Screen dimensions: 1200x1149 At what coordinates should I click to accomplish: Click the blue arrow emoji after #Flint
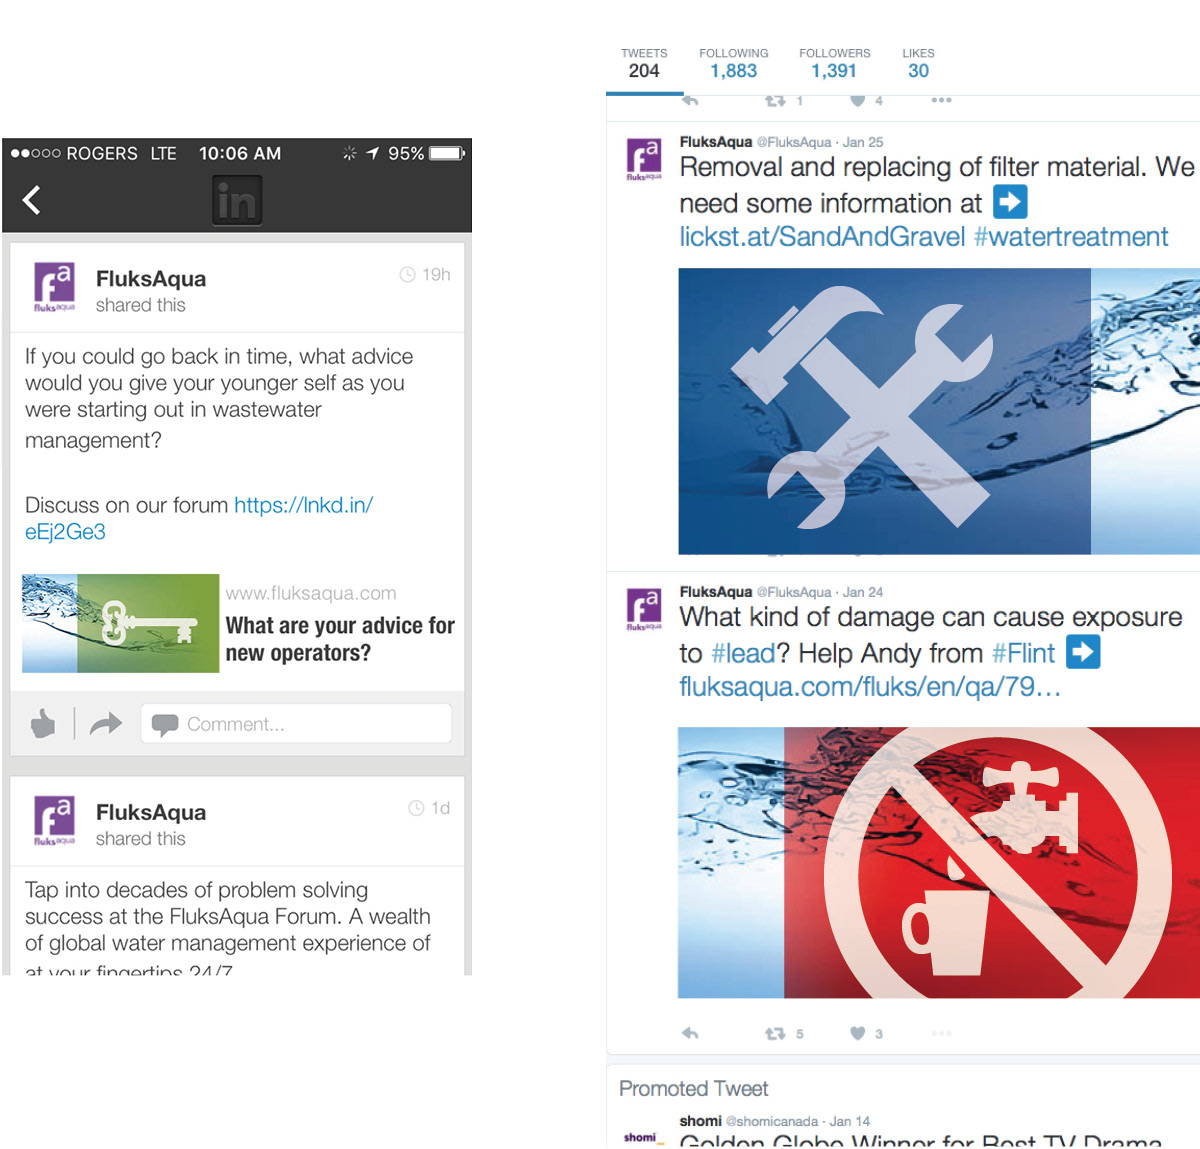pyautogui.click(x=1083, y=652)
